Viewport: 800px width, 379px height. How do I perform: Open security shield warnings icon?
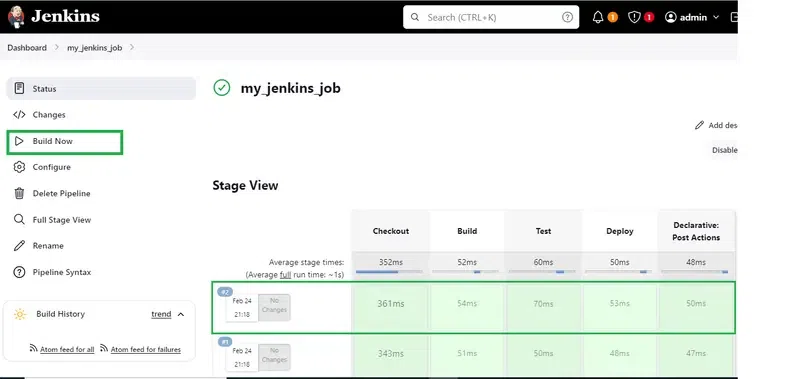(634, 17)
